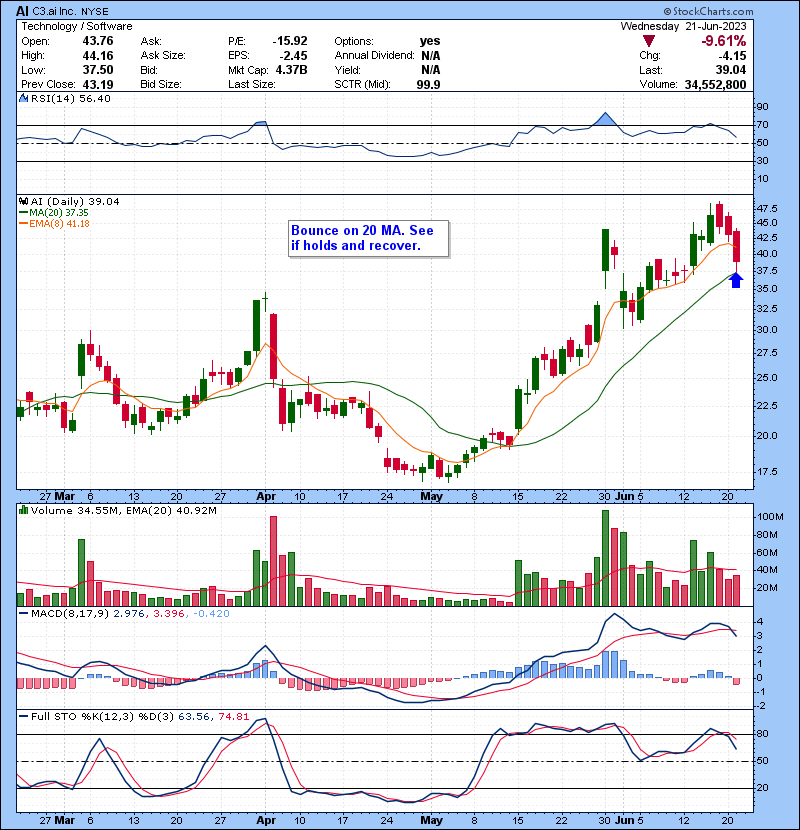Click the 47.5 price axis label
Image resolution: width=800 pixels, height=830 pixels.
click(767, 208)
